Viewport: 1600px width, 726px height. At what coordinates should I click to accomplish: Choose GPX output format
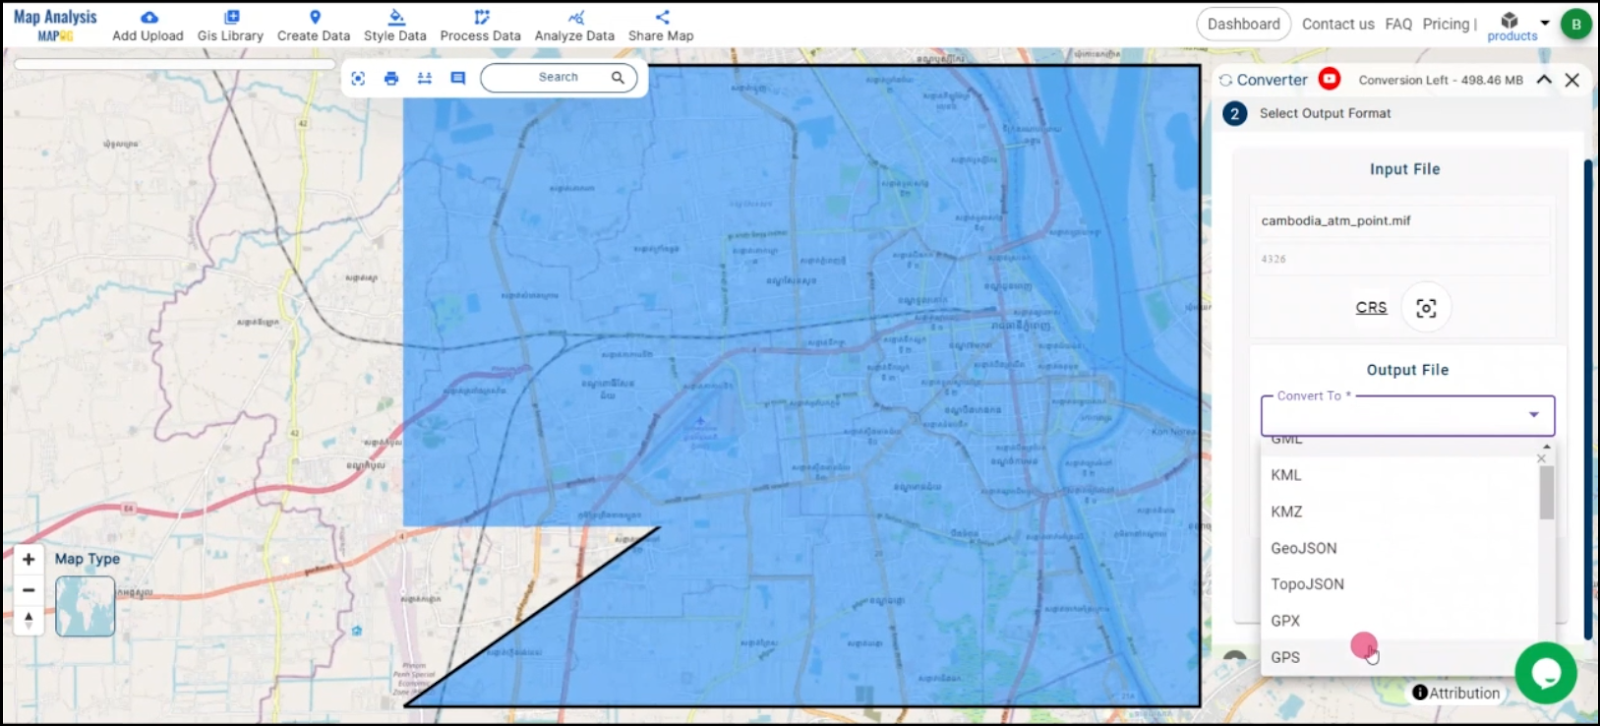coord(1400,621)
